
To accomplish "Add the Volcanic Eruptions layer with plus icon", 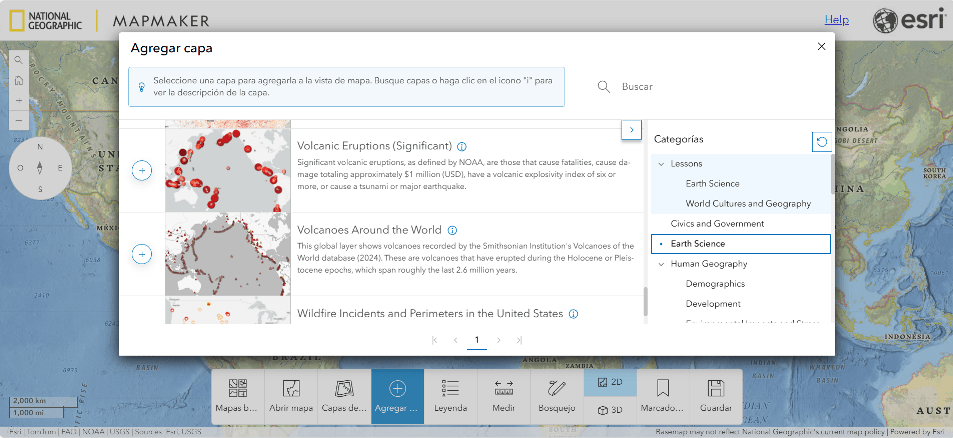I will [x=142, y=171].
